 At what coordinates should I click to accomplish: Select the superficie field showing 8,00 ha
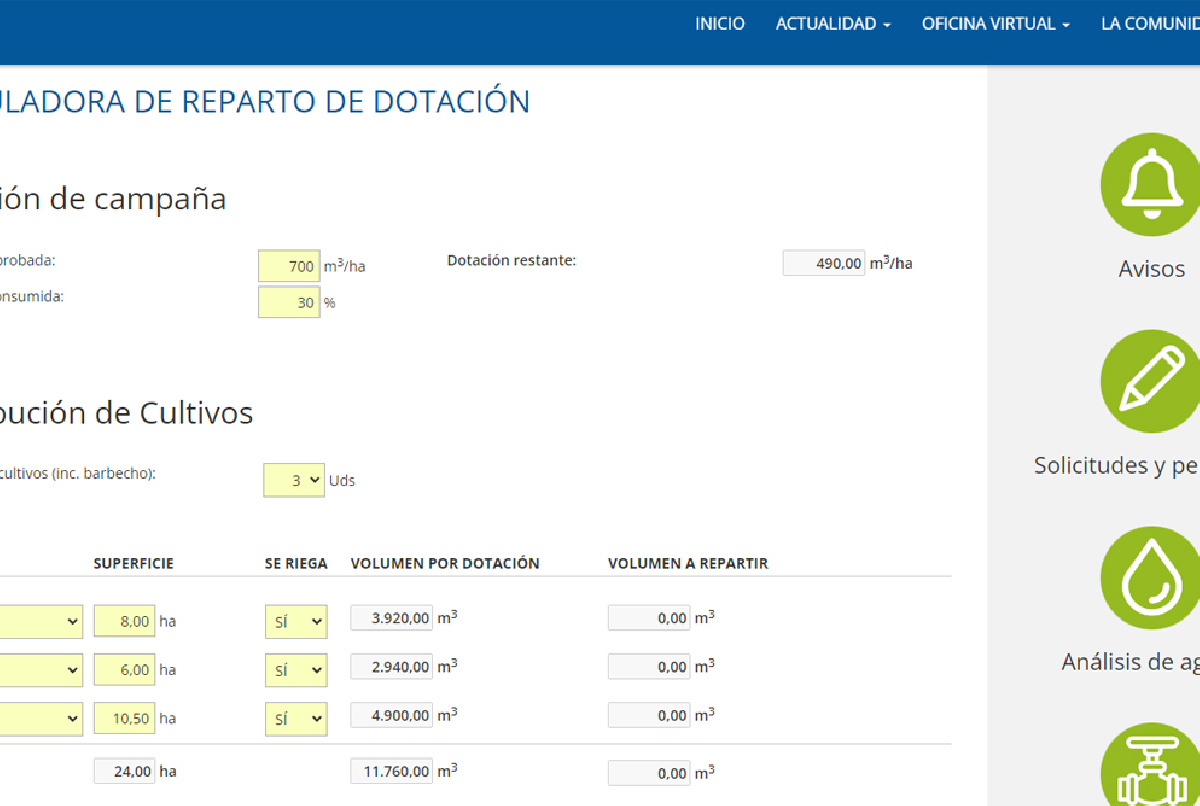pyautogui.click(x=124, y=621)
